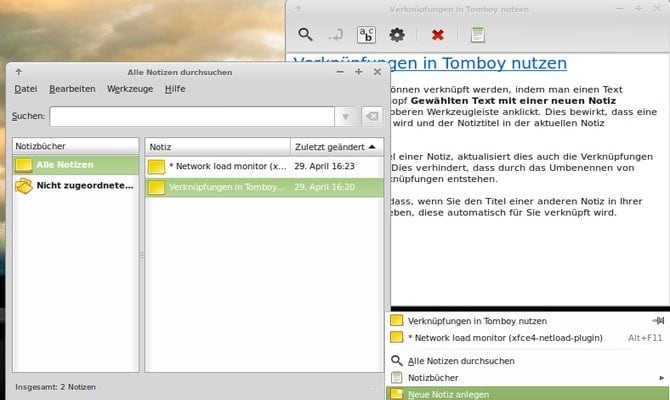Click the 'Notizbücher' column header

[76, 146]
